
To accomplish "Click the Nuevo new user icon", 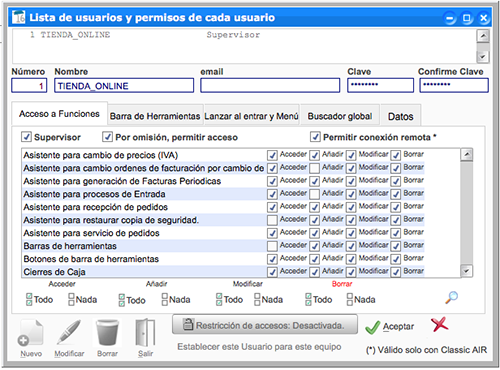I will (31, 333).
